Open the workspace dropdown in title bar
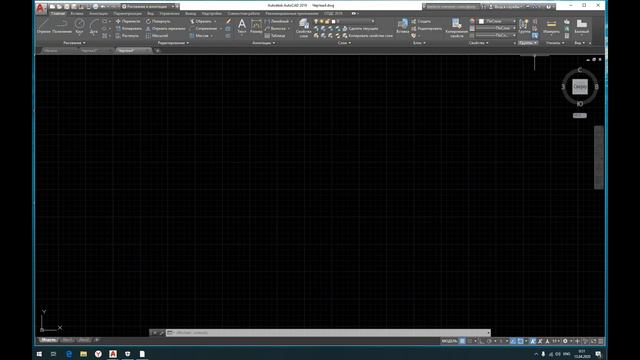Viewport: 640px width, 360px height. tap(148, 7)
